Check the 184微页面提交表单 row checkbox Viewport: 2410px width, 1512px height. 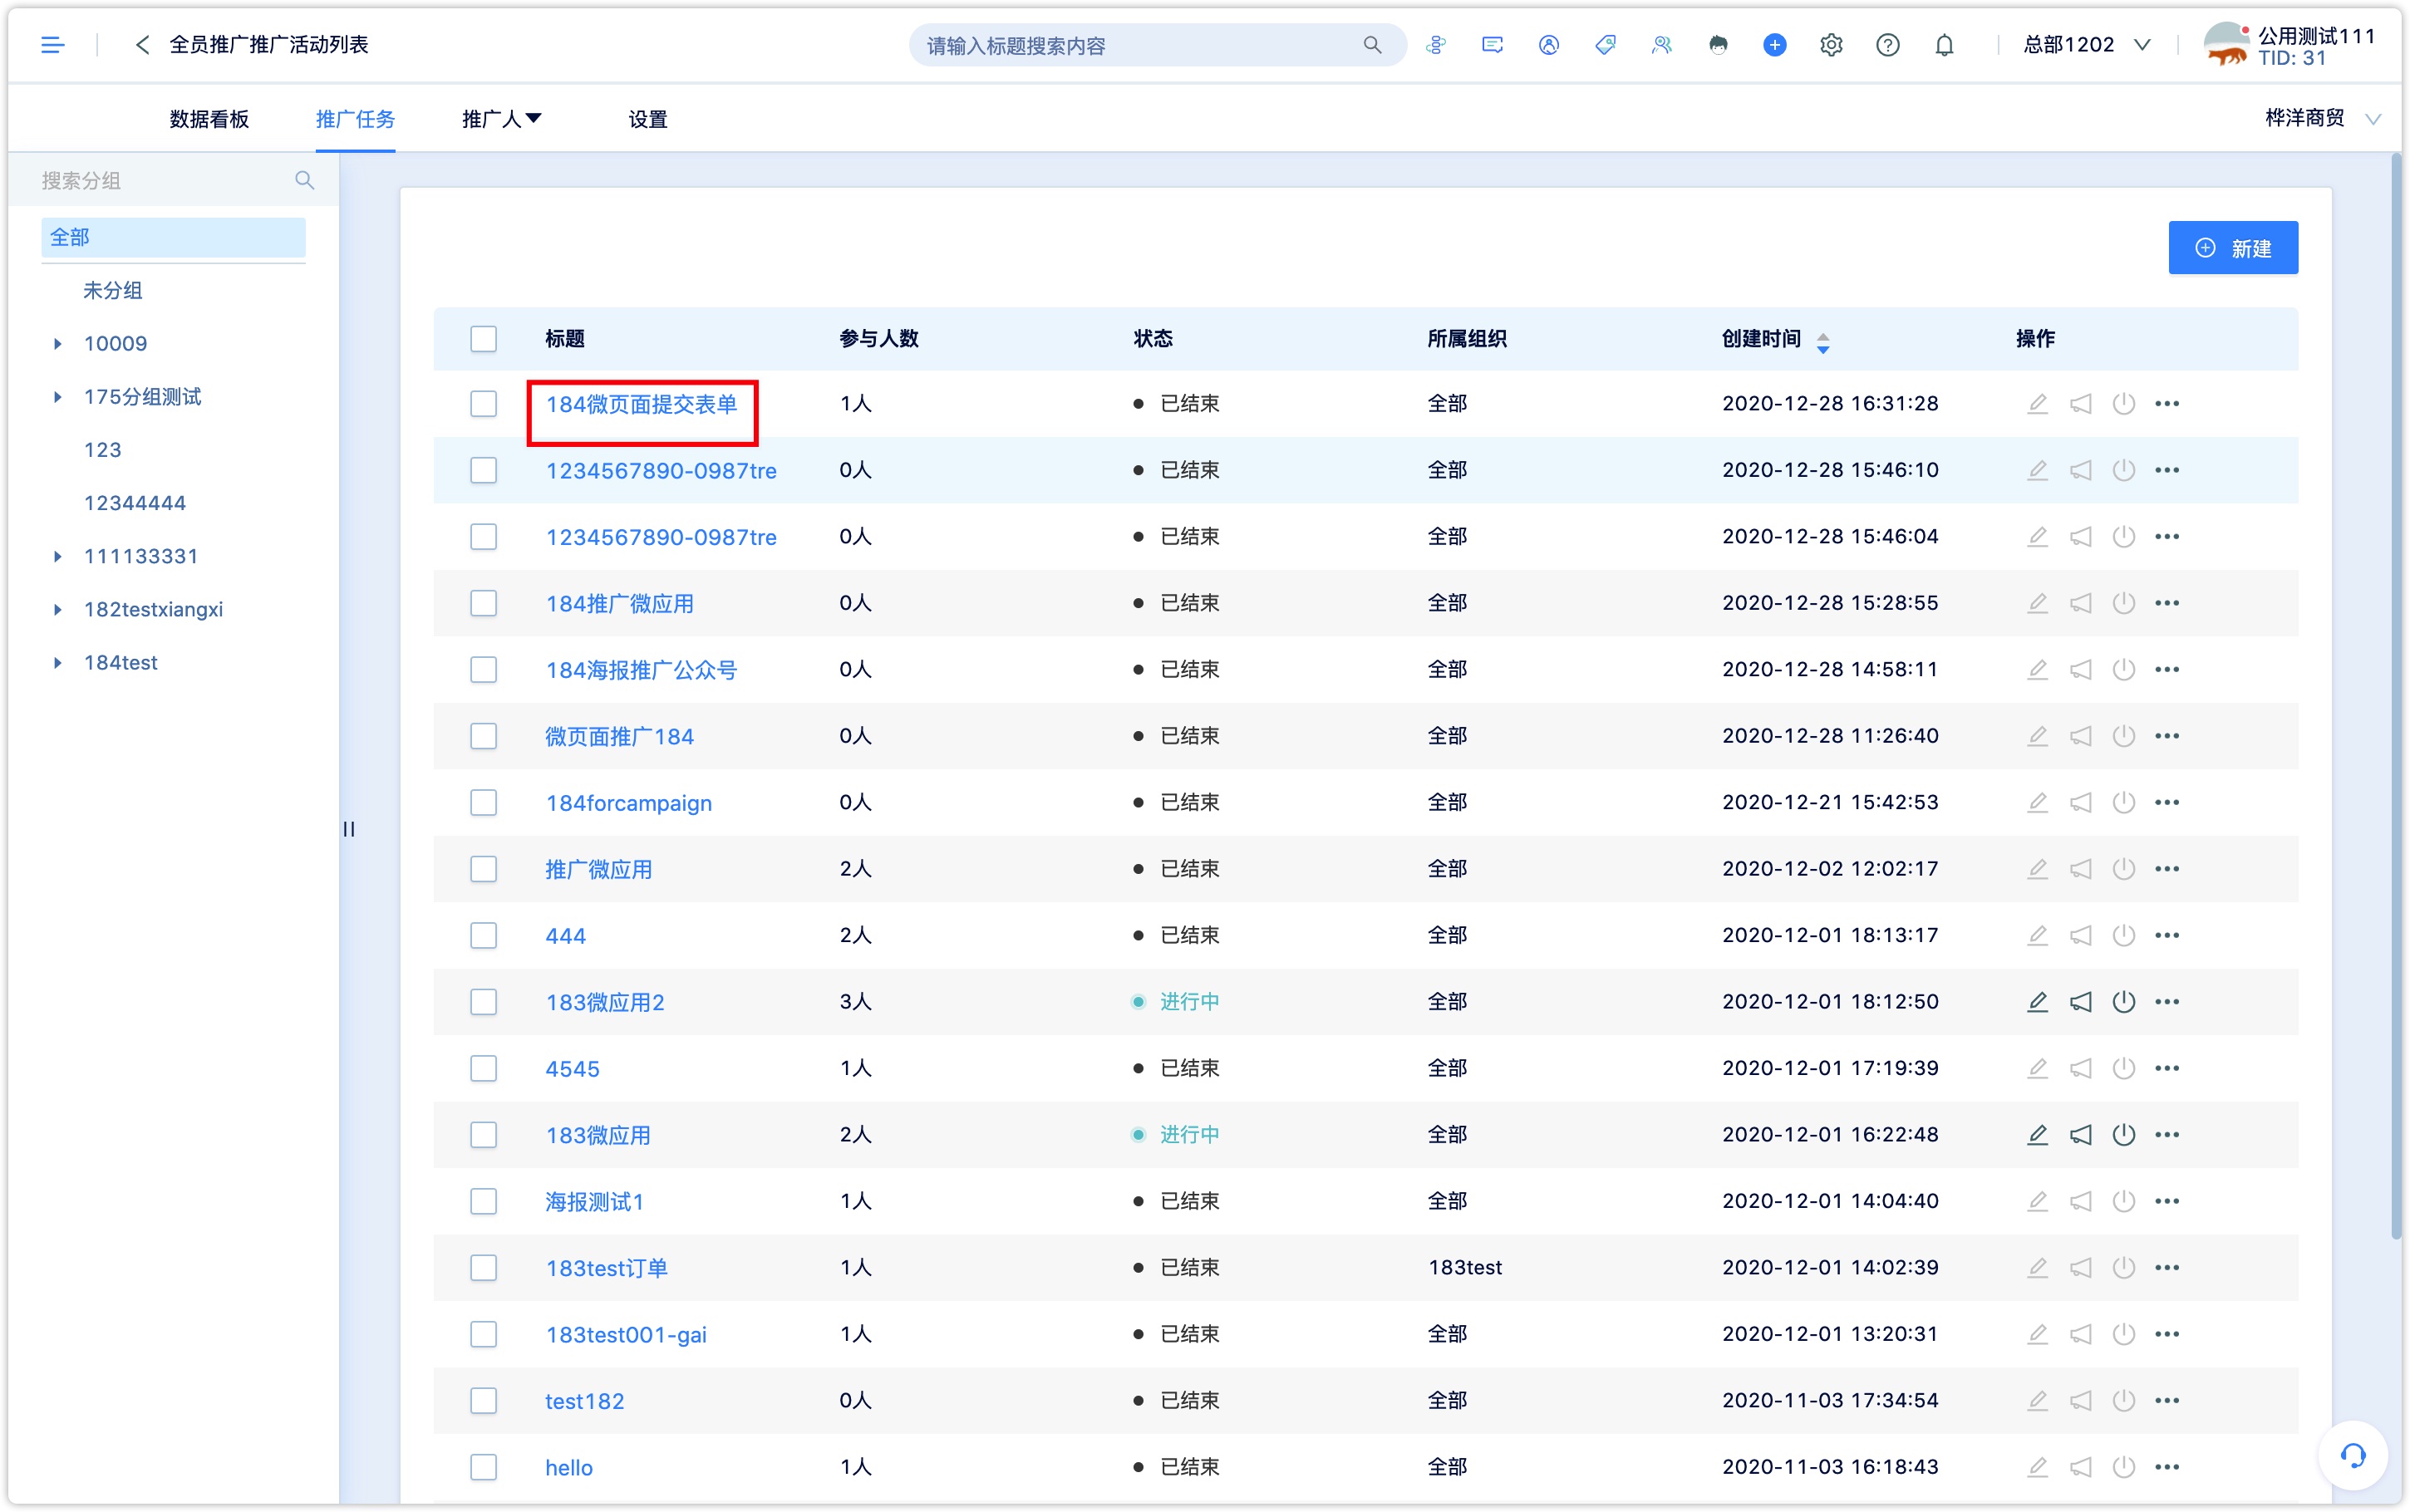483,403
